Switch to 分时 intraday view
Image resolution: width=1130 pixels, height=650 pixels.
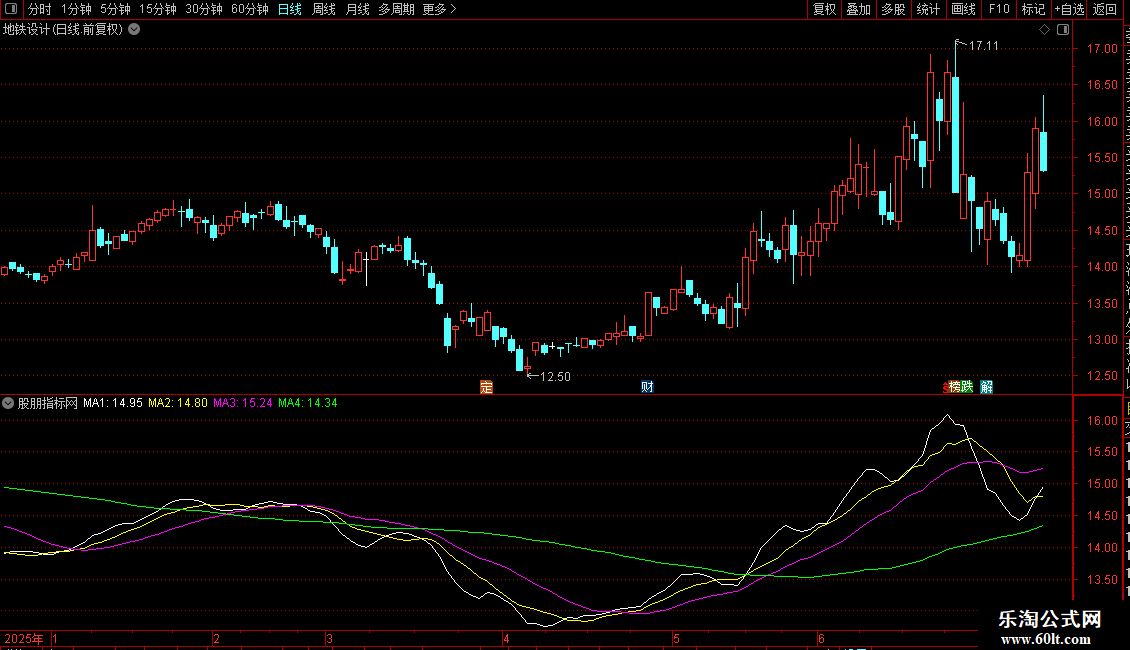coord(40,9)
